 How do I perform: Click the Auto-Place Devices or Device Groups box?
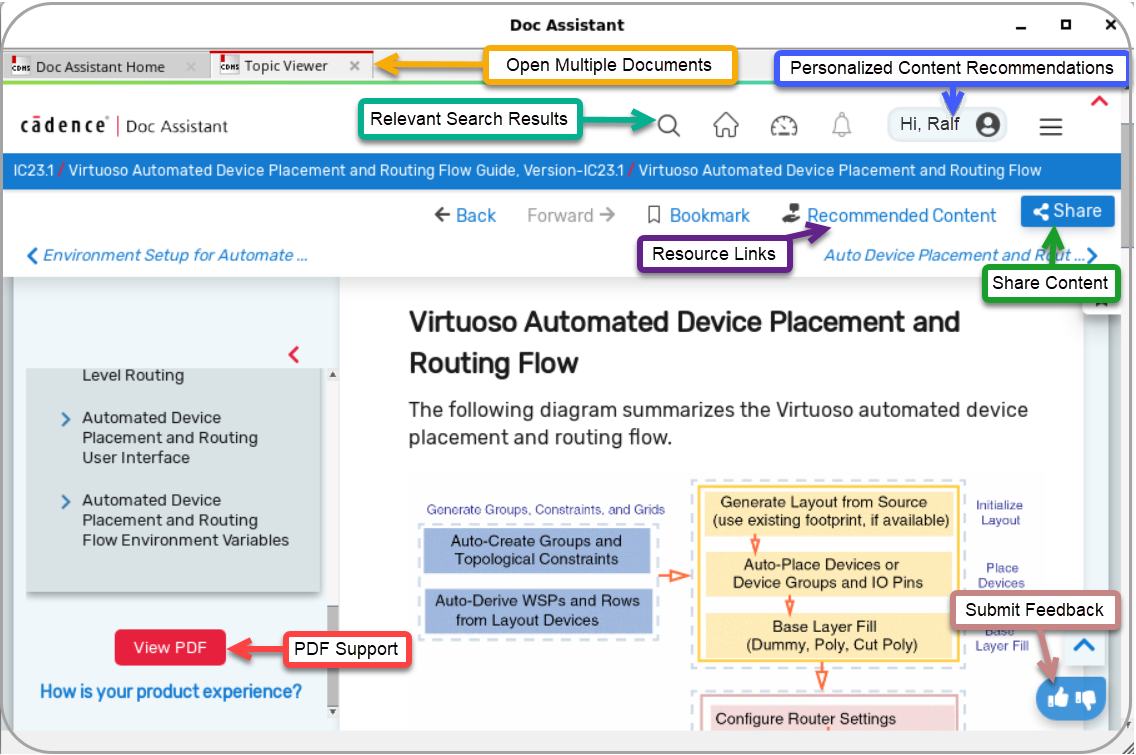[x=828, y=574]
